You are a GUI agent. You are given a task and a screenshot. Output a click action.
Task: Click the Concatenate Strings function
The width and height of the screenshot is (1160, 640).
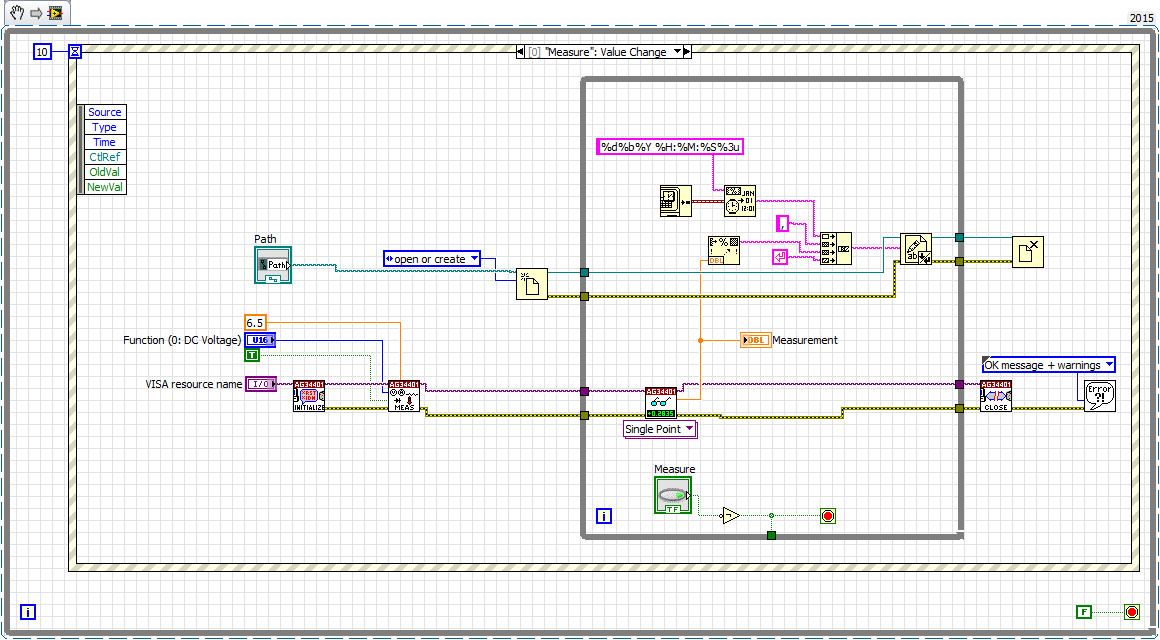click(x=836, y=248)
